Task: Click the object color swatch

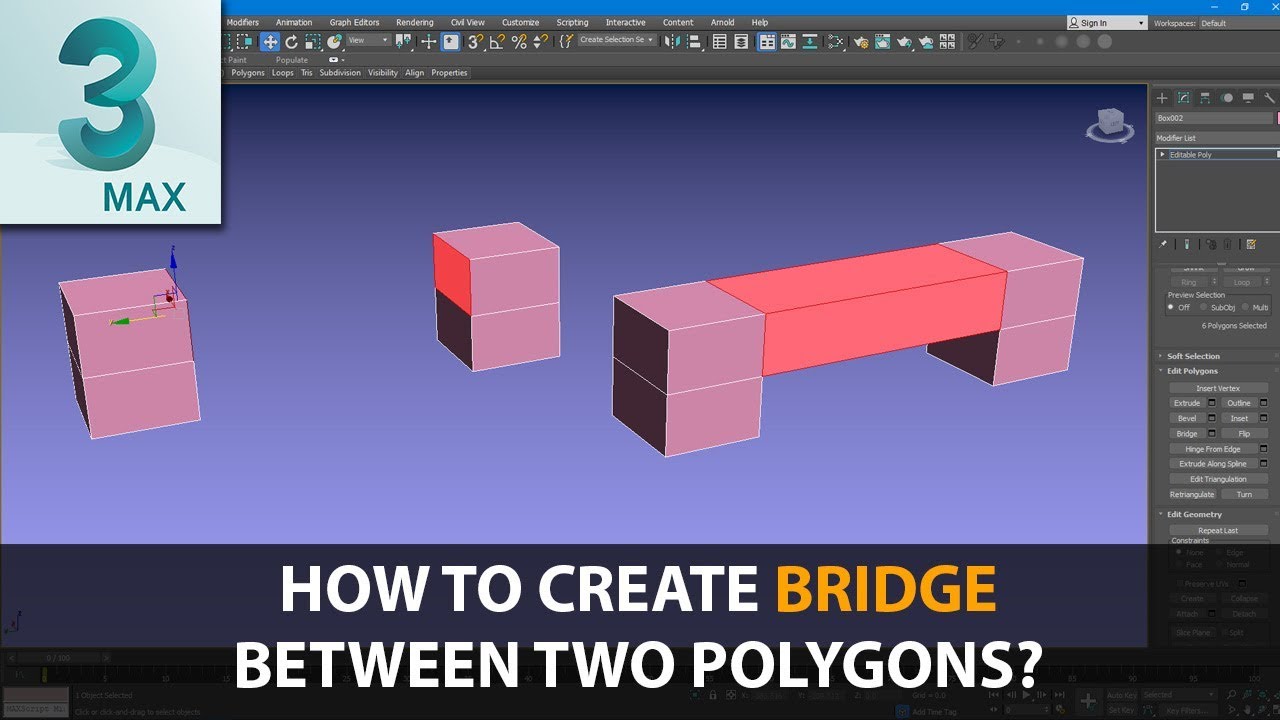Action: [x=1278, y=118]
